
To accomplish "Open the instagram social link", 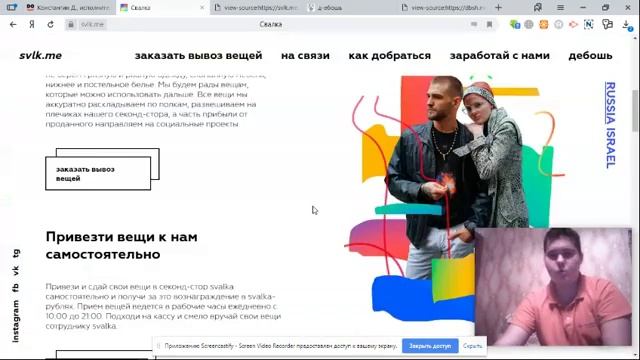I will (x=16, y=321).
